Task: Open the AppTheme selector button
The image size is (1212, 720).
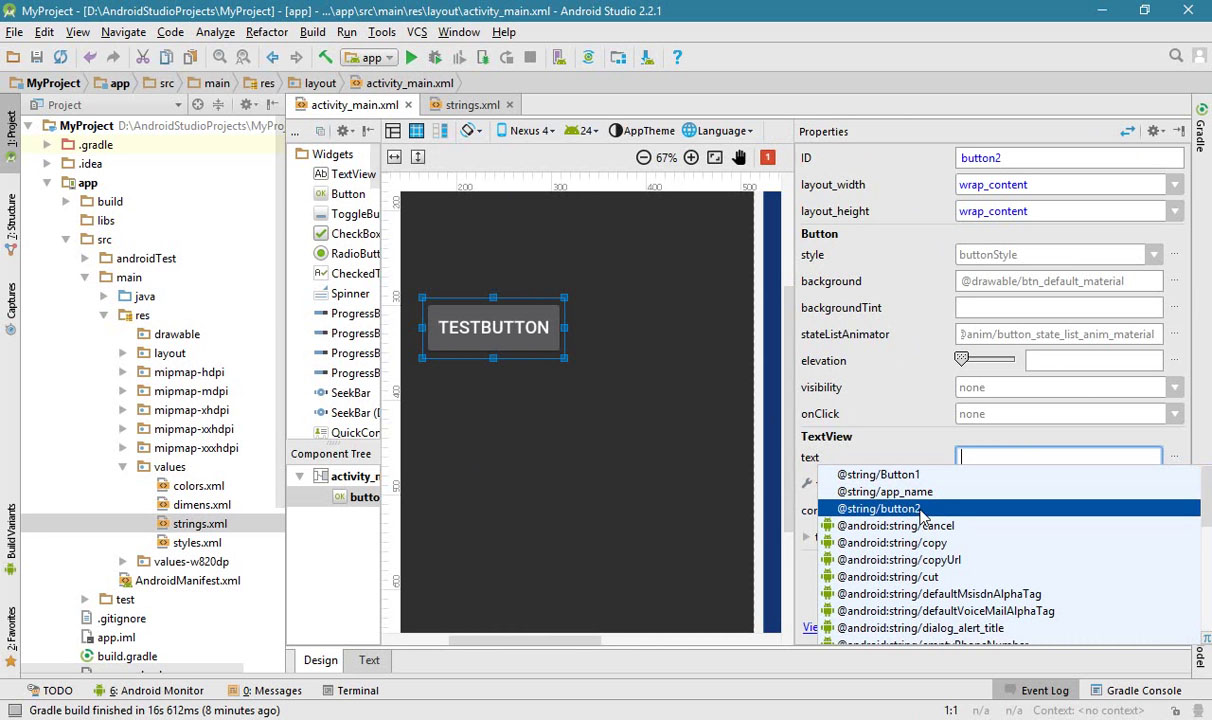Action: (642, 131)
